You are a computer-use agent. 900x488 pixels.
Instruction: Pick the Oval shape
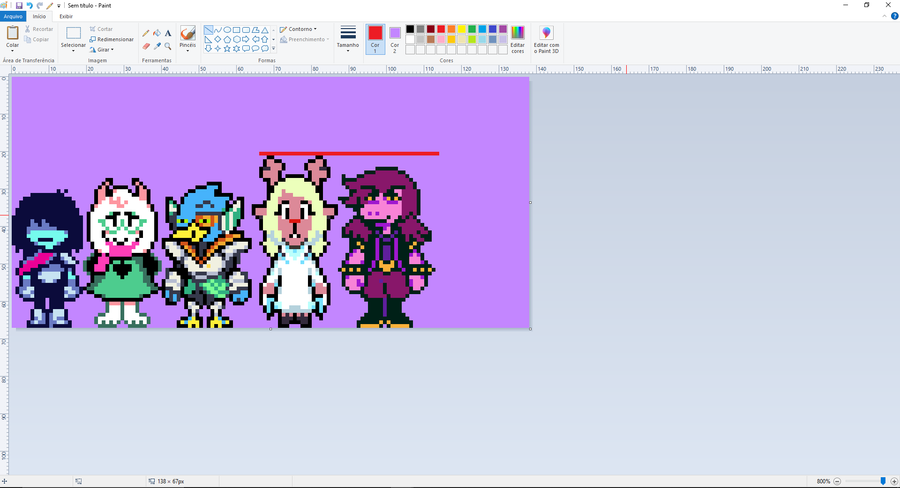(227, 30)
